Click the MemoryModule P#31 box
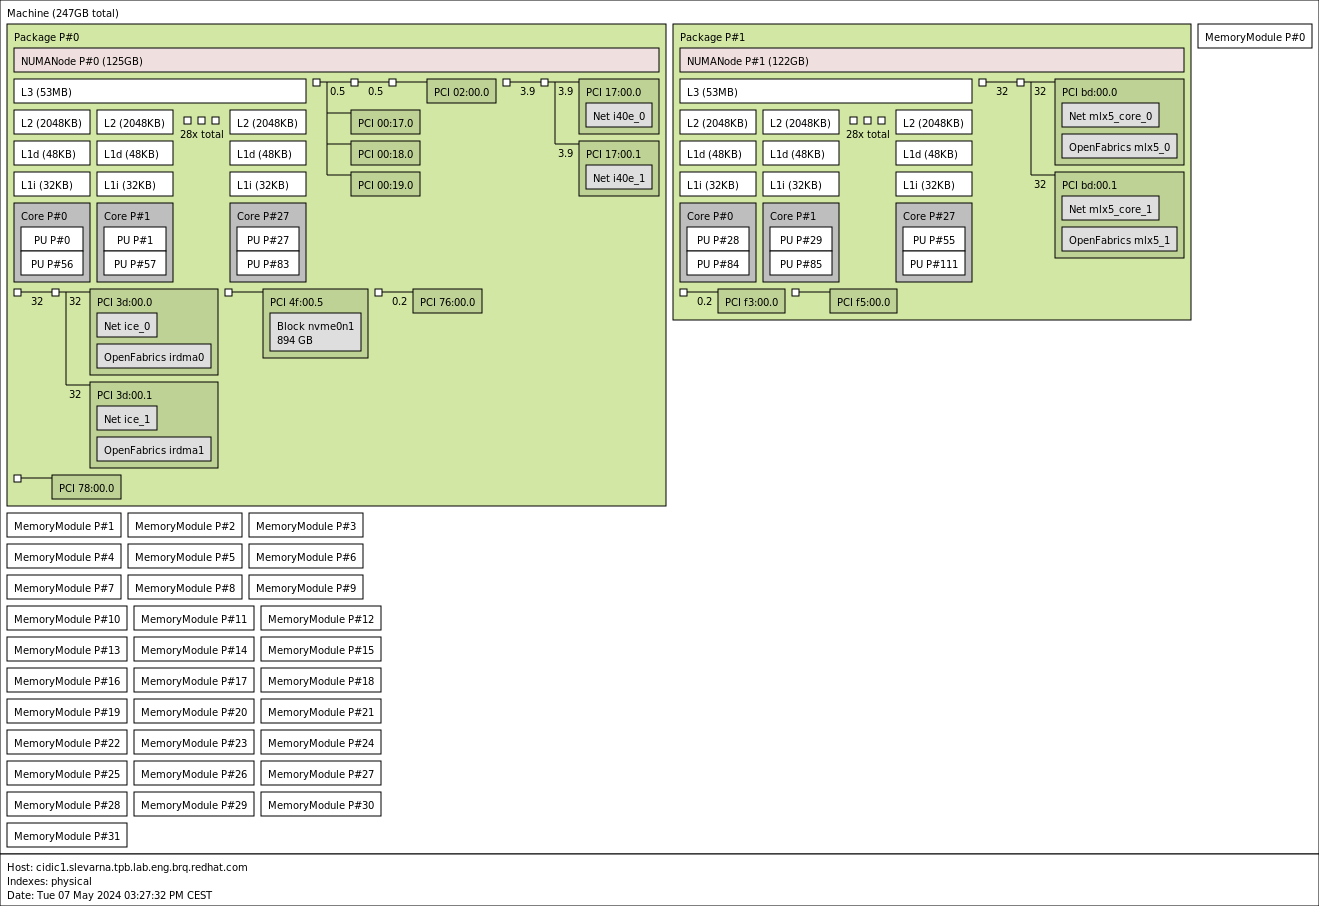The image size is (1319, 906). point(67,836)
